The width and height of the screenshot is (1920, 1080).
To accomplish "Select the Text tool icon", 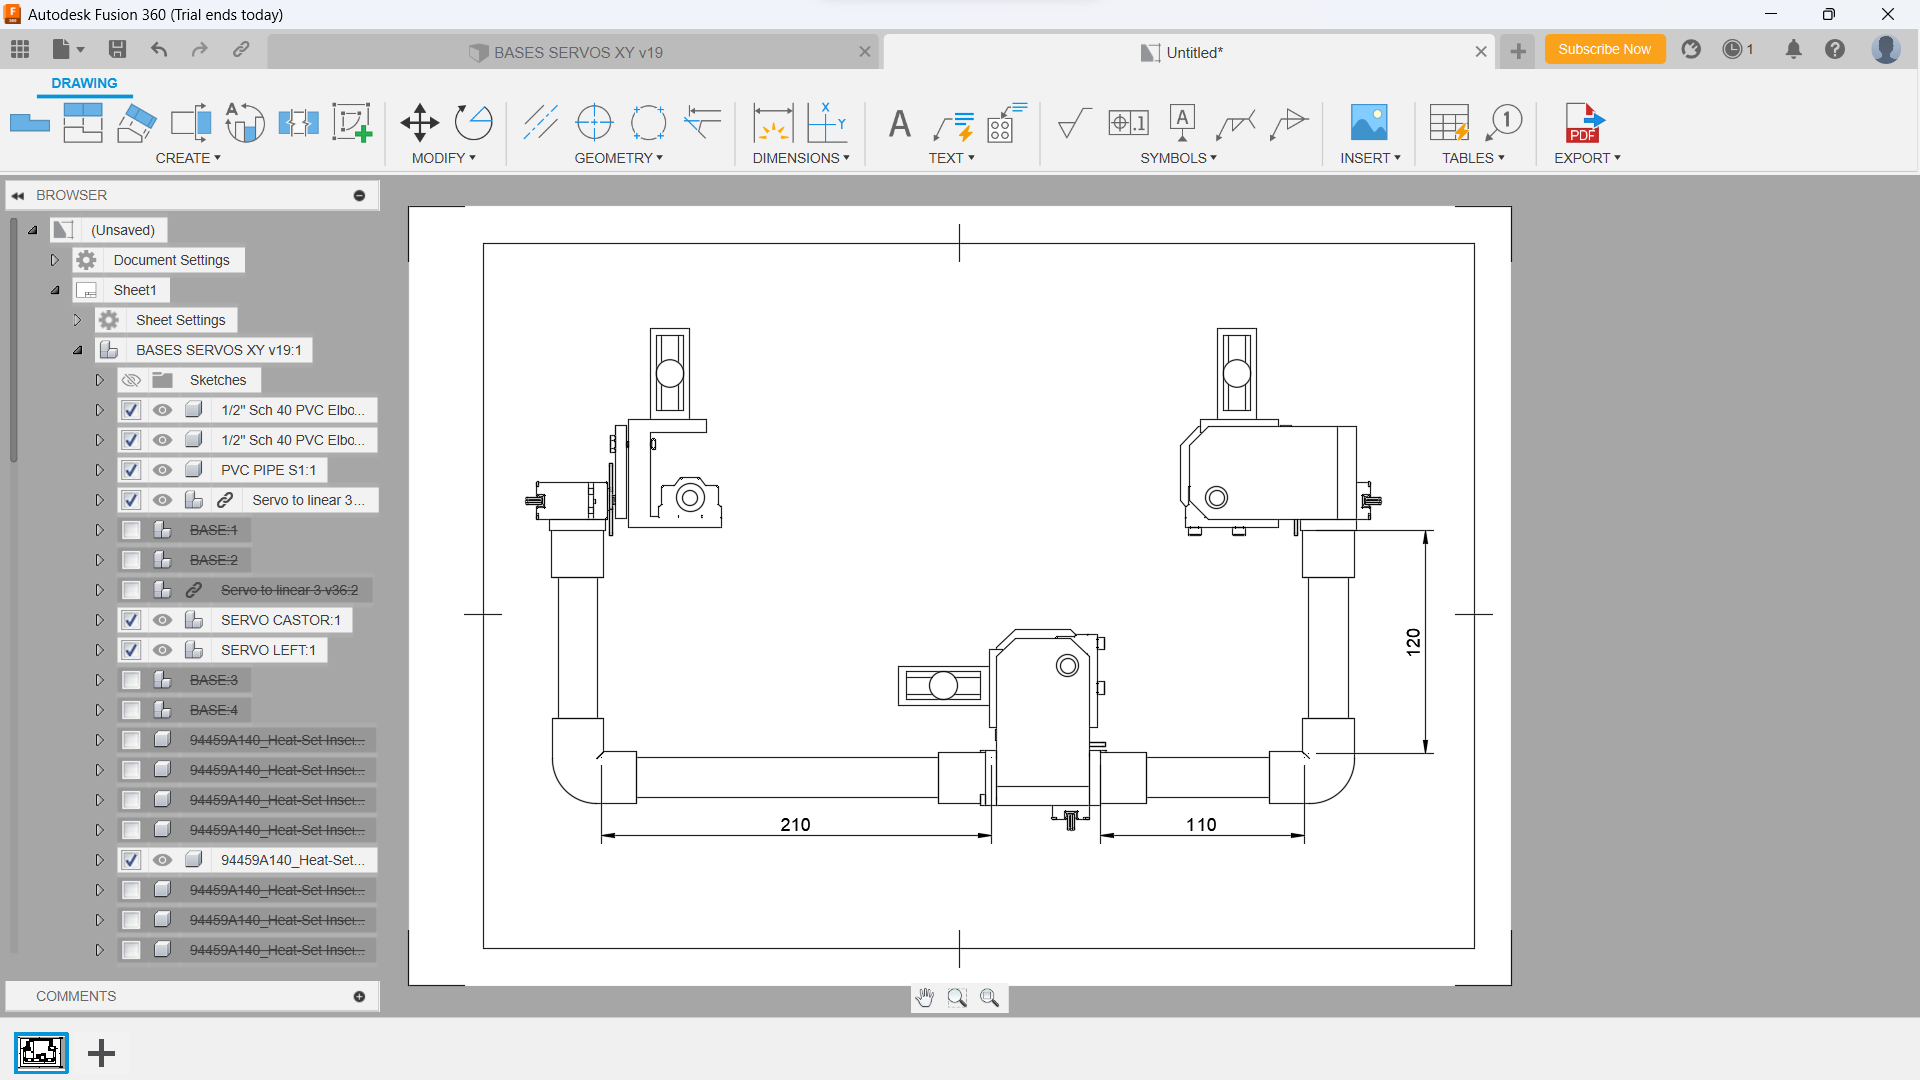I will (x=899, y=123).
